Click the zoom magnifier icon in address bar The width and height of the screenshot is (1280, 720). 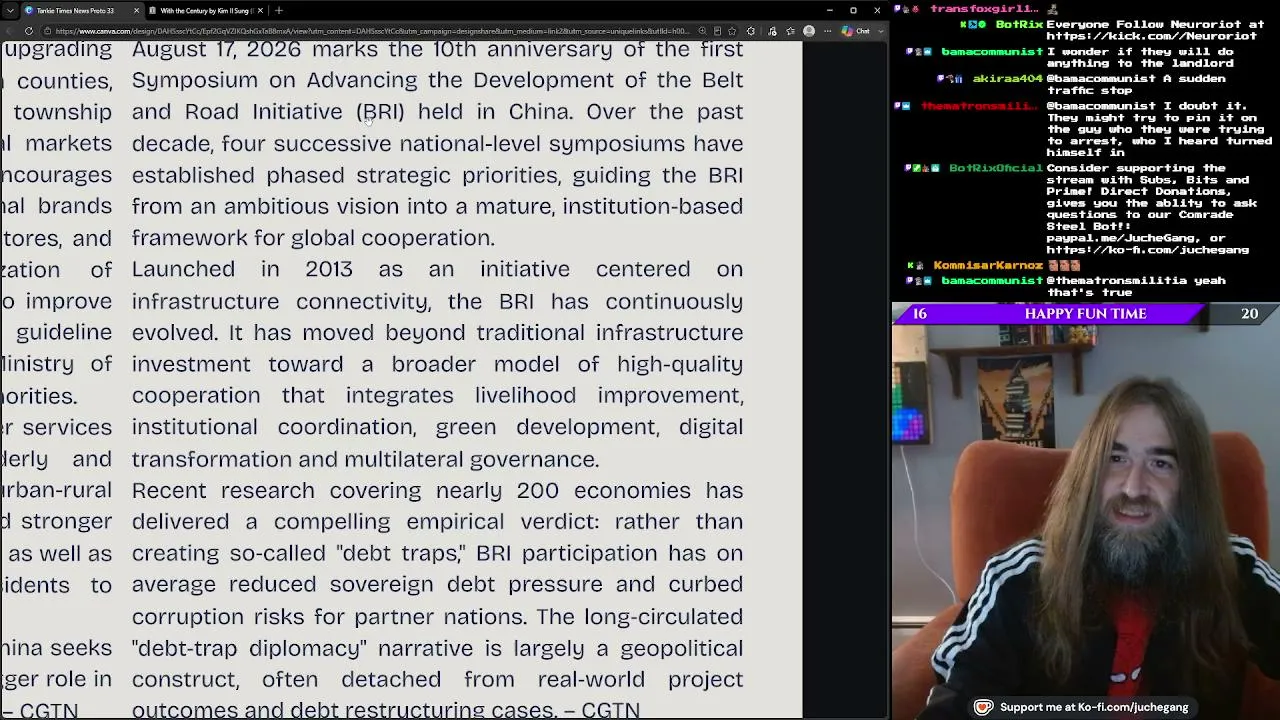pyautogui.click(x=702, y=31)
